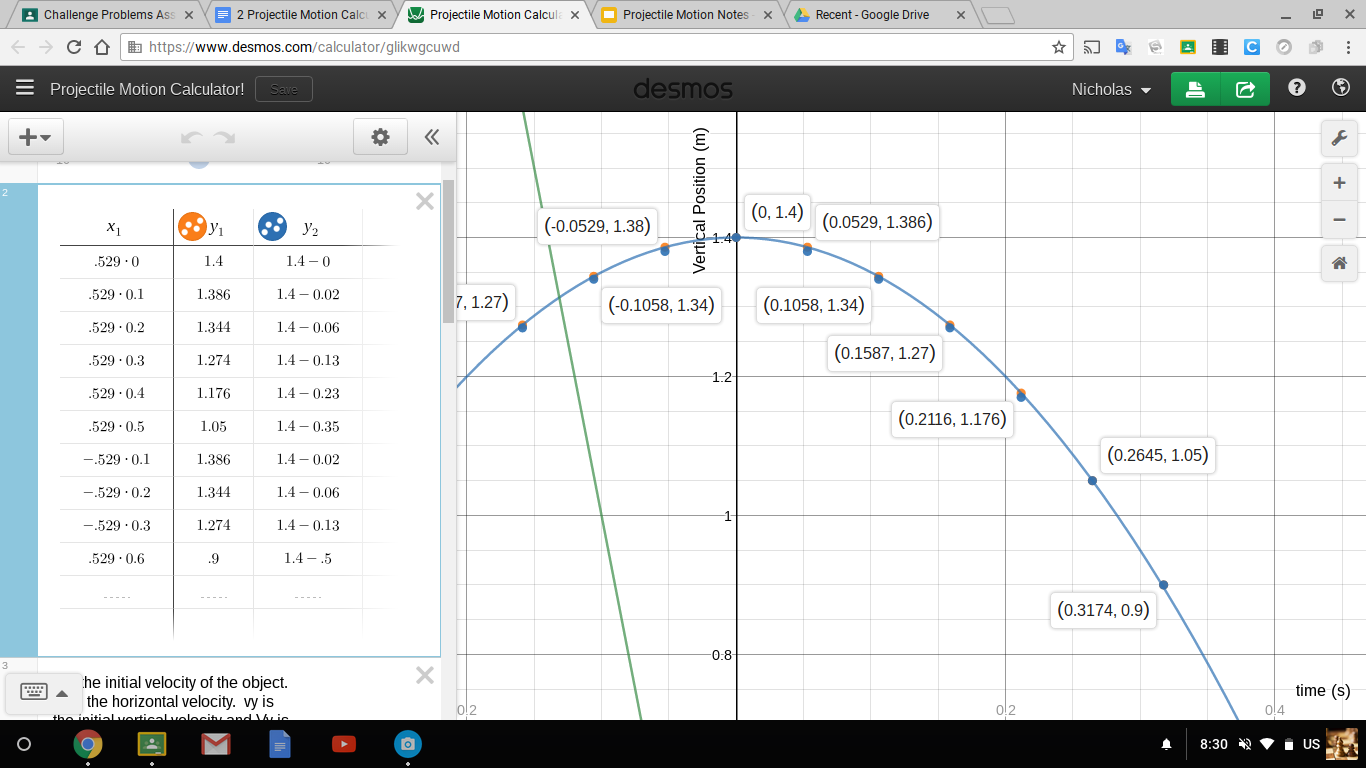Open the expression list gear settings
The image size is (1366, 768).
(380, 137)
